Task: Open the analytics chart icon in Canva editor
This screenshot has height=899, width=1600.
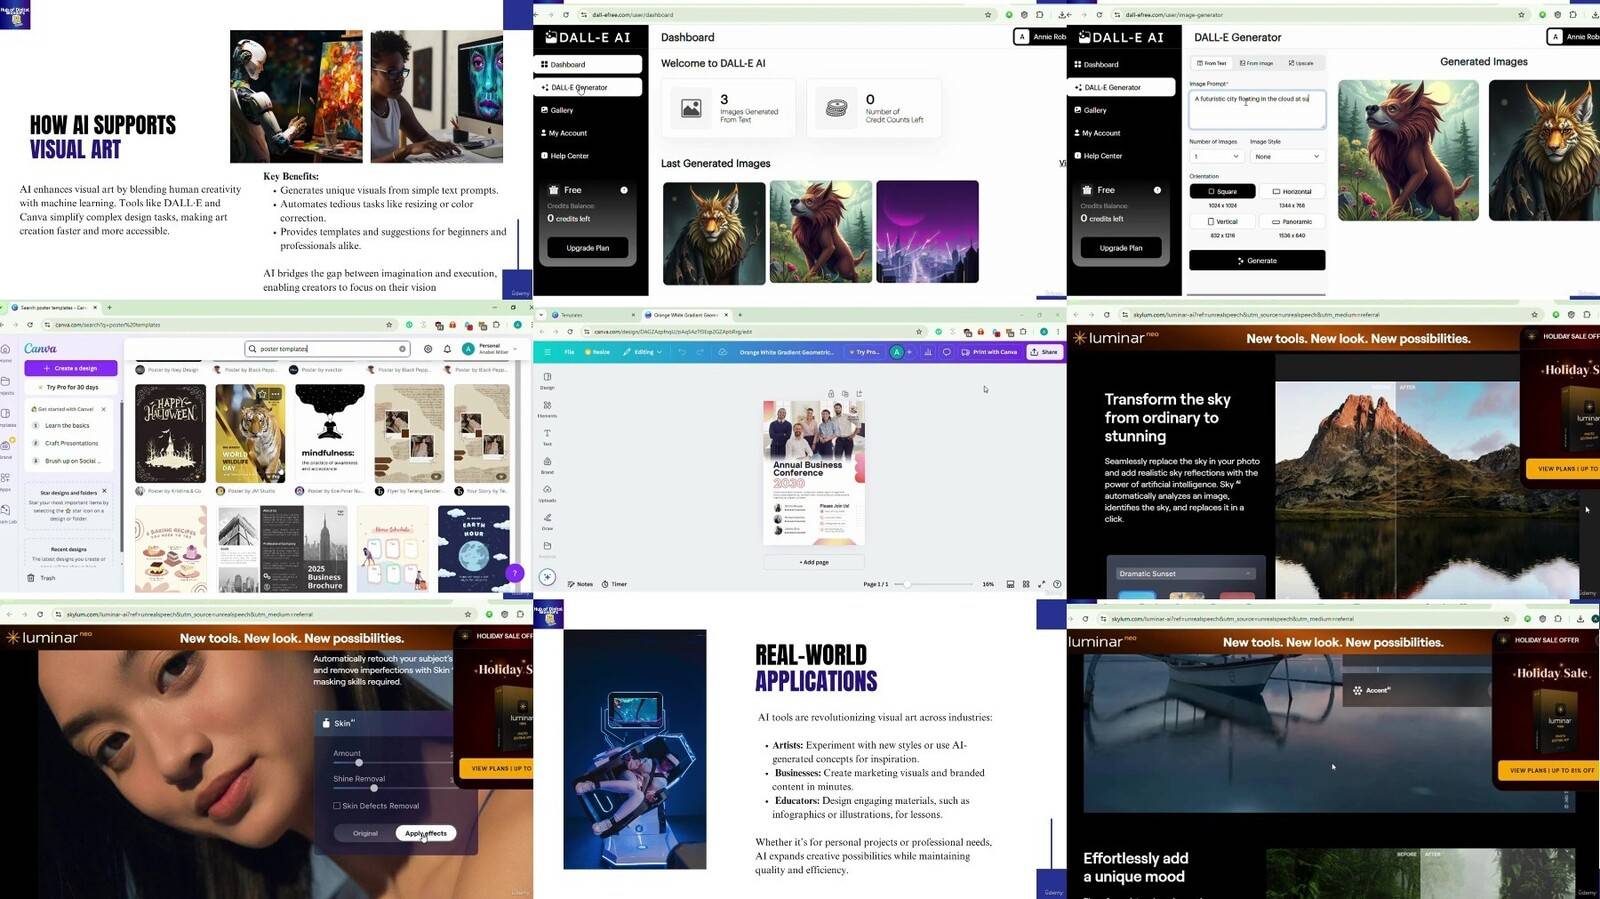Action: pyautogui.click(x=928, y=352)
